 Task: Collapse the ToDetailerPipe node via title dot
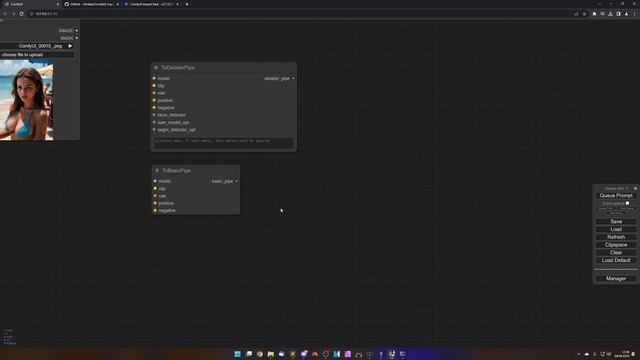point(156,67)
